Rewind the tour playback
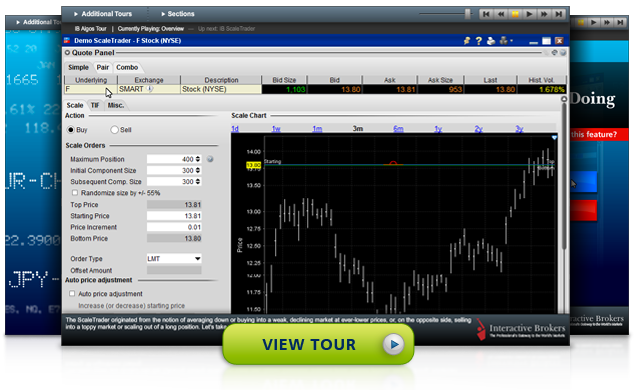This screenshot has width=636, height=390. (x=501, y=14)
